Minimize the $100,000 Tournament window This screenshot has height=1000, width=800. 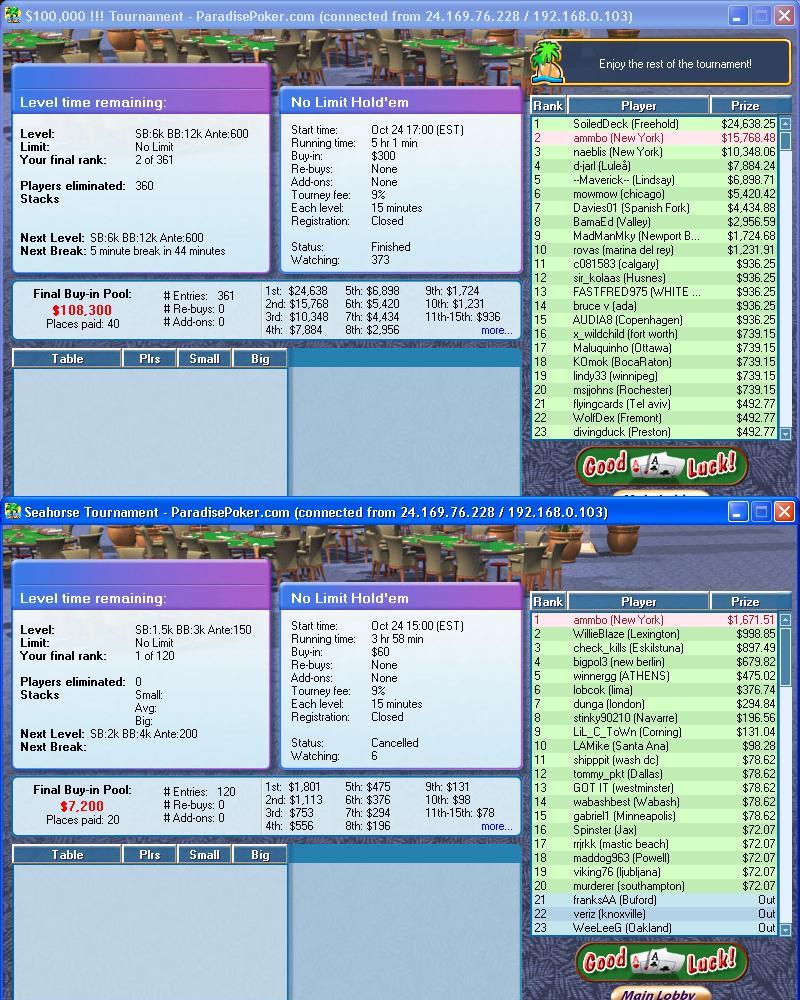pyautogui.click(x=738, y=16)
